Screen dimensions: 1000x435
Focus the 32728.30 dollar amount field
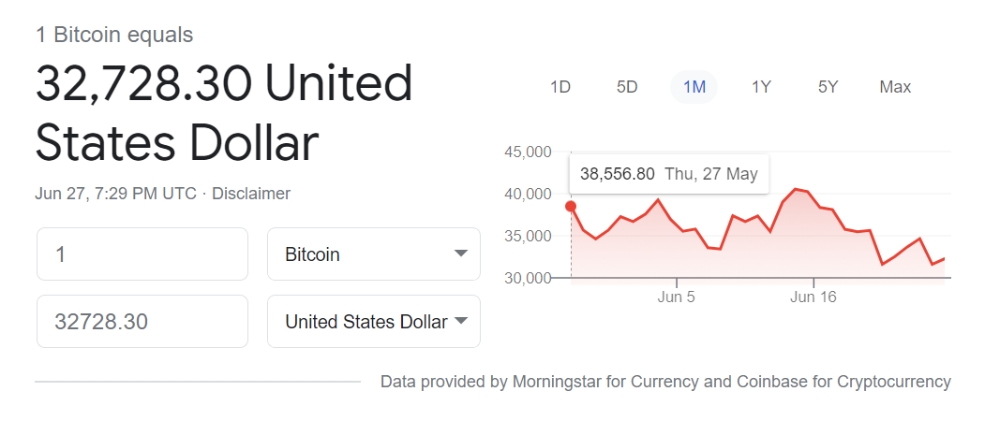142,321
